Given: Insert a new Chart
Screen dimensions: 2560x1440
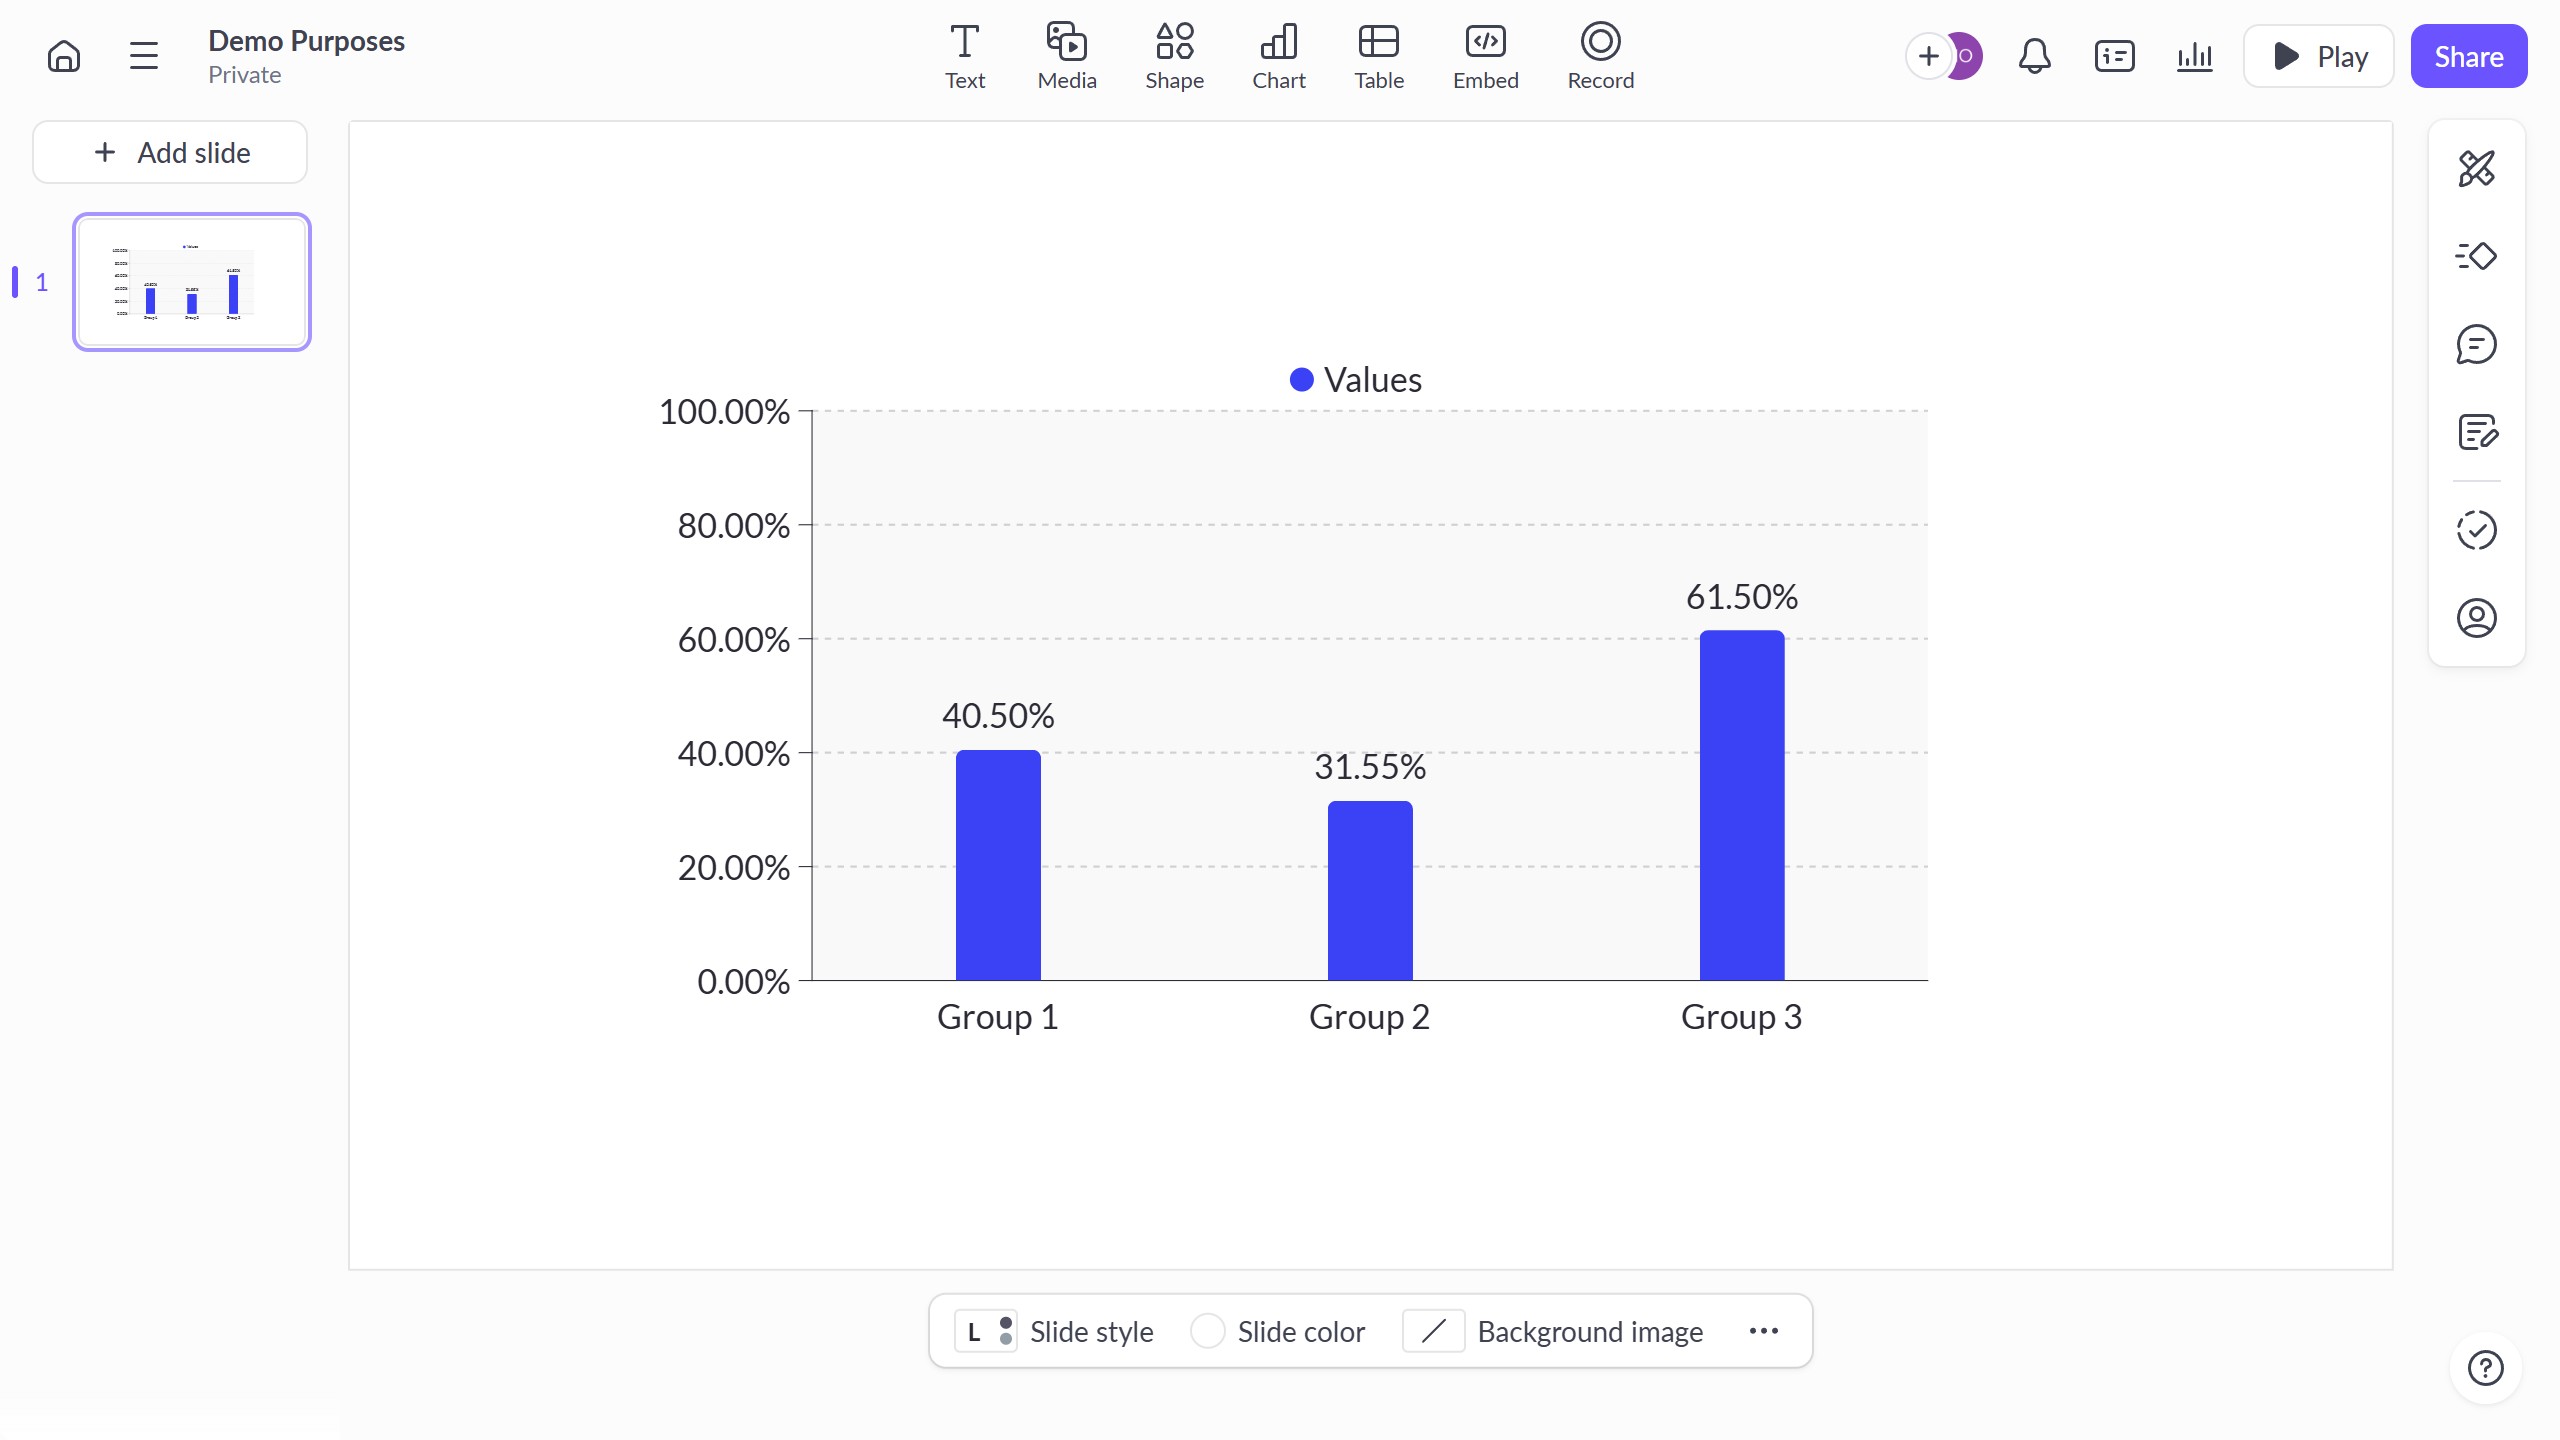Looking at the screenshot, I should pyautogui.click(x=1278, y=56).
